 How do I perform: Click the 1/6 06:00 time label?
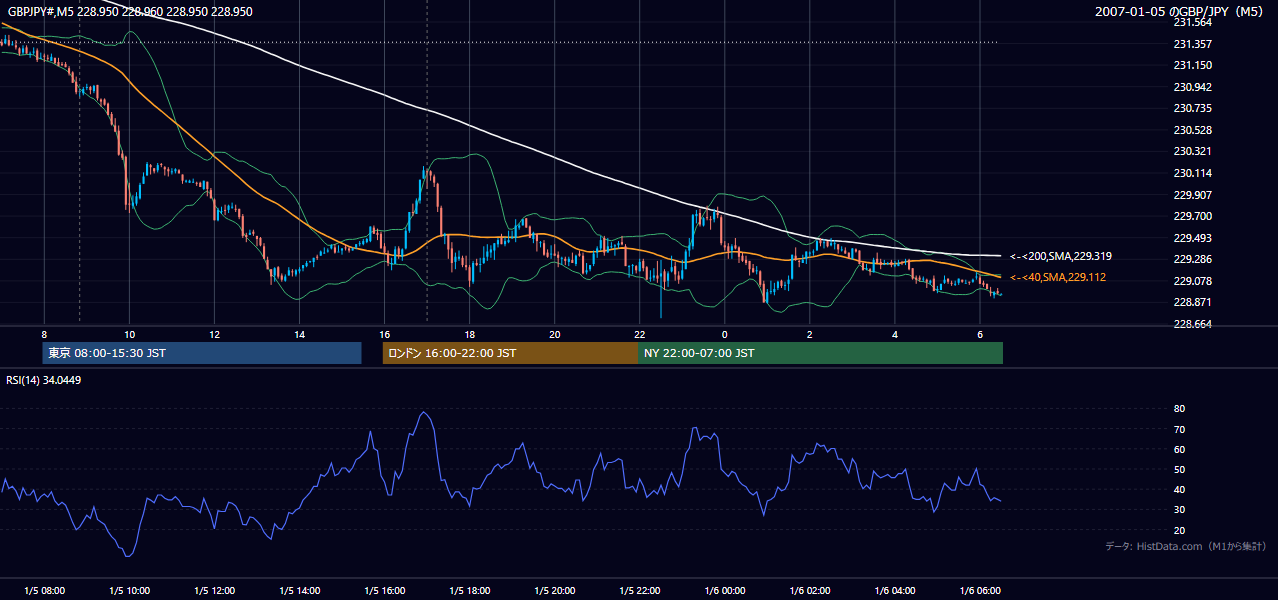coord(980,591)
